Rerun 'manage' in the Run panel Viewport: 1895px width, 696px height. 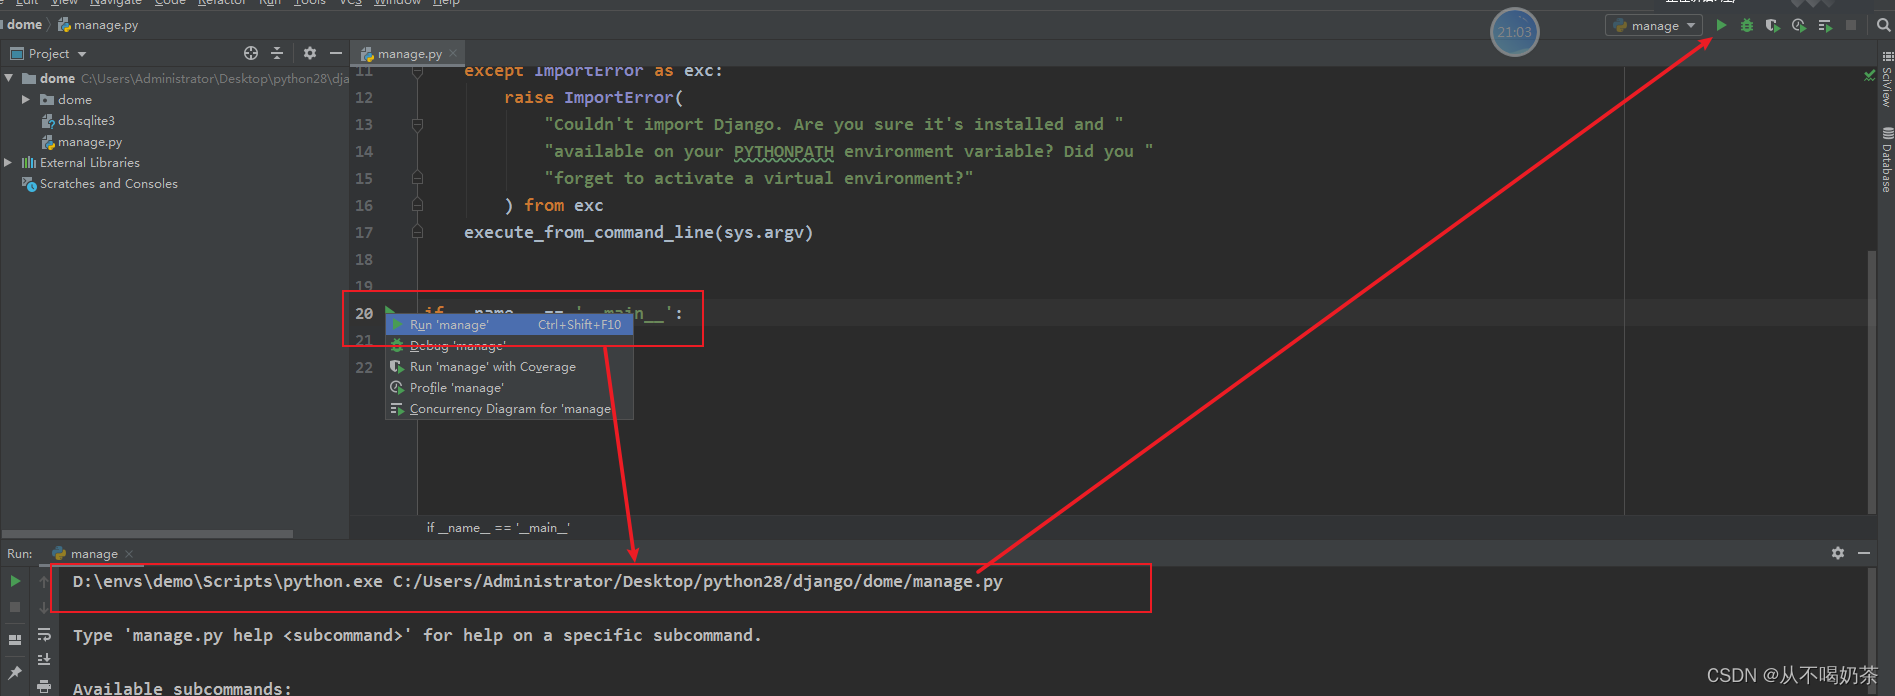[x=15, y=581]
